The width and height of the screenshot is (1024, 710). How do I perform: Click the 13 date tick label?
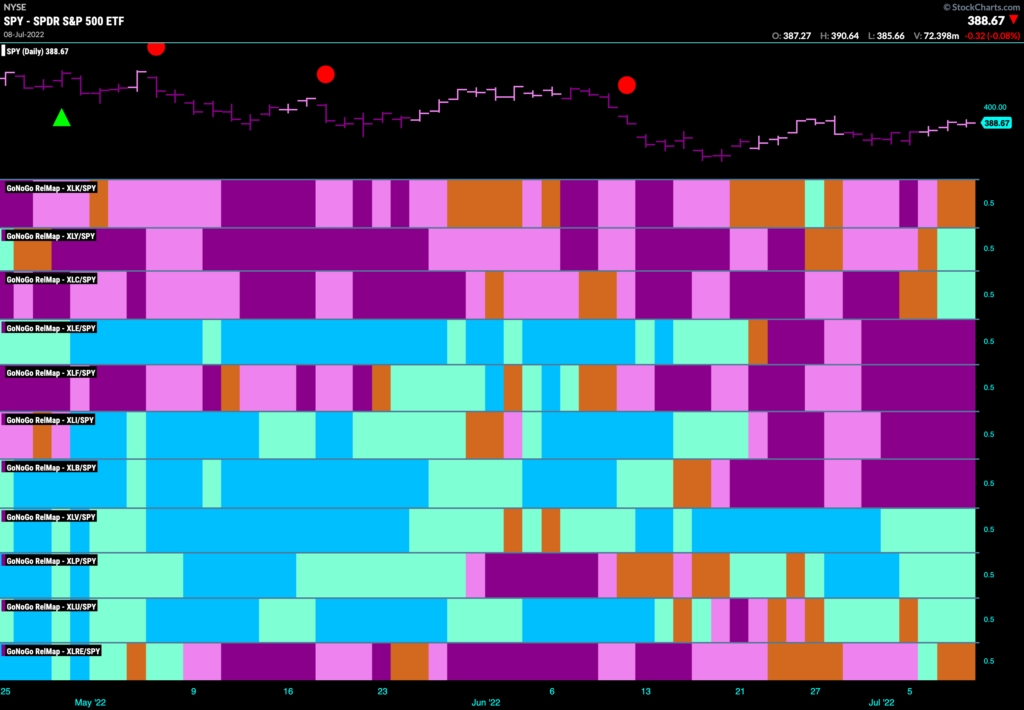pyautogui.click(x=646, y=691)
